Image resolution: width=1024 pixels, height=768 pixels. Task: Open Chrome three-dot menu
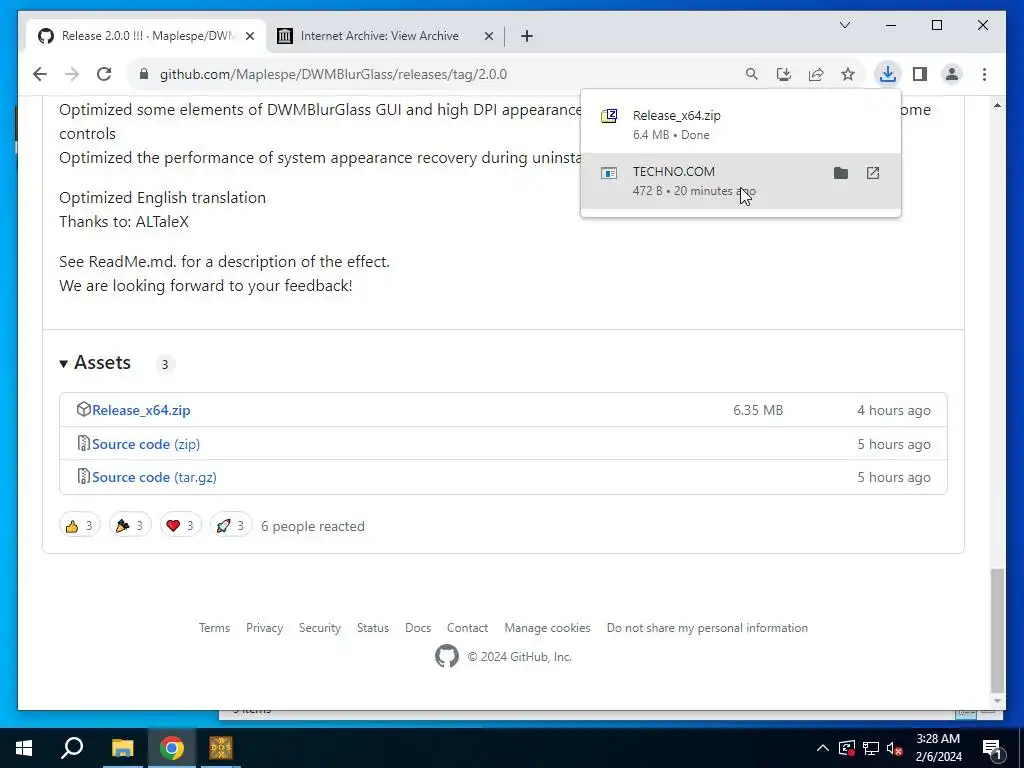tap(984, 74)
